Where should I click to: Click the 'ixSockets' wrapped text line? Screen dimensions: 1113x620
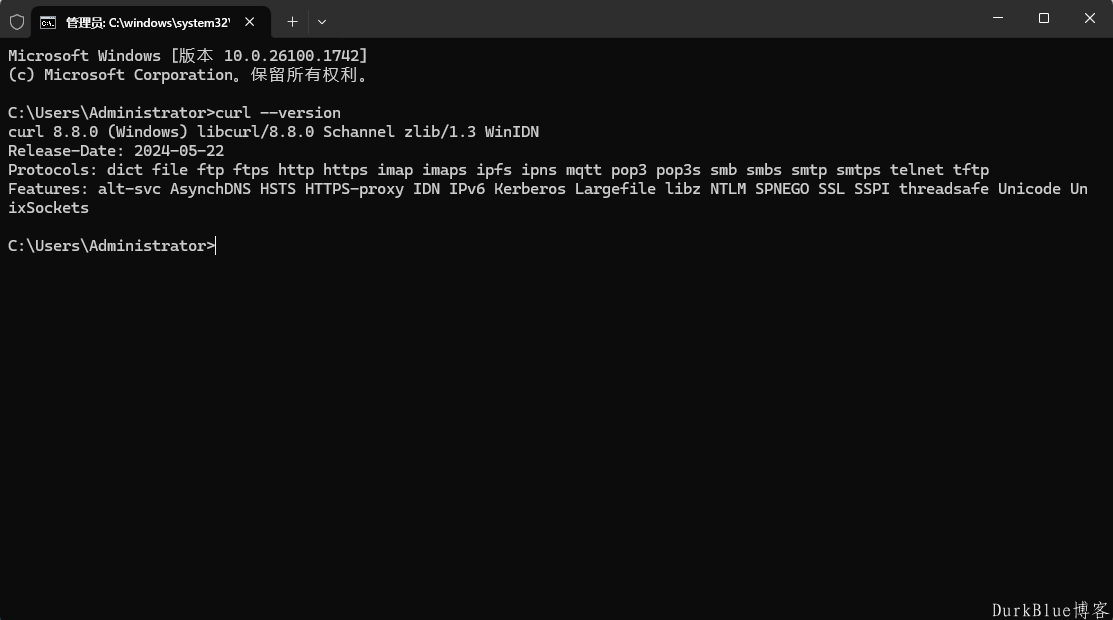pyautogui.click(x=48, y=208)
